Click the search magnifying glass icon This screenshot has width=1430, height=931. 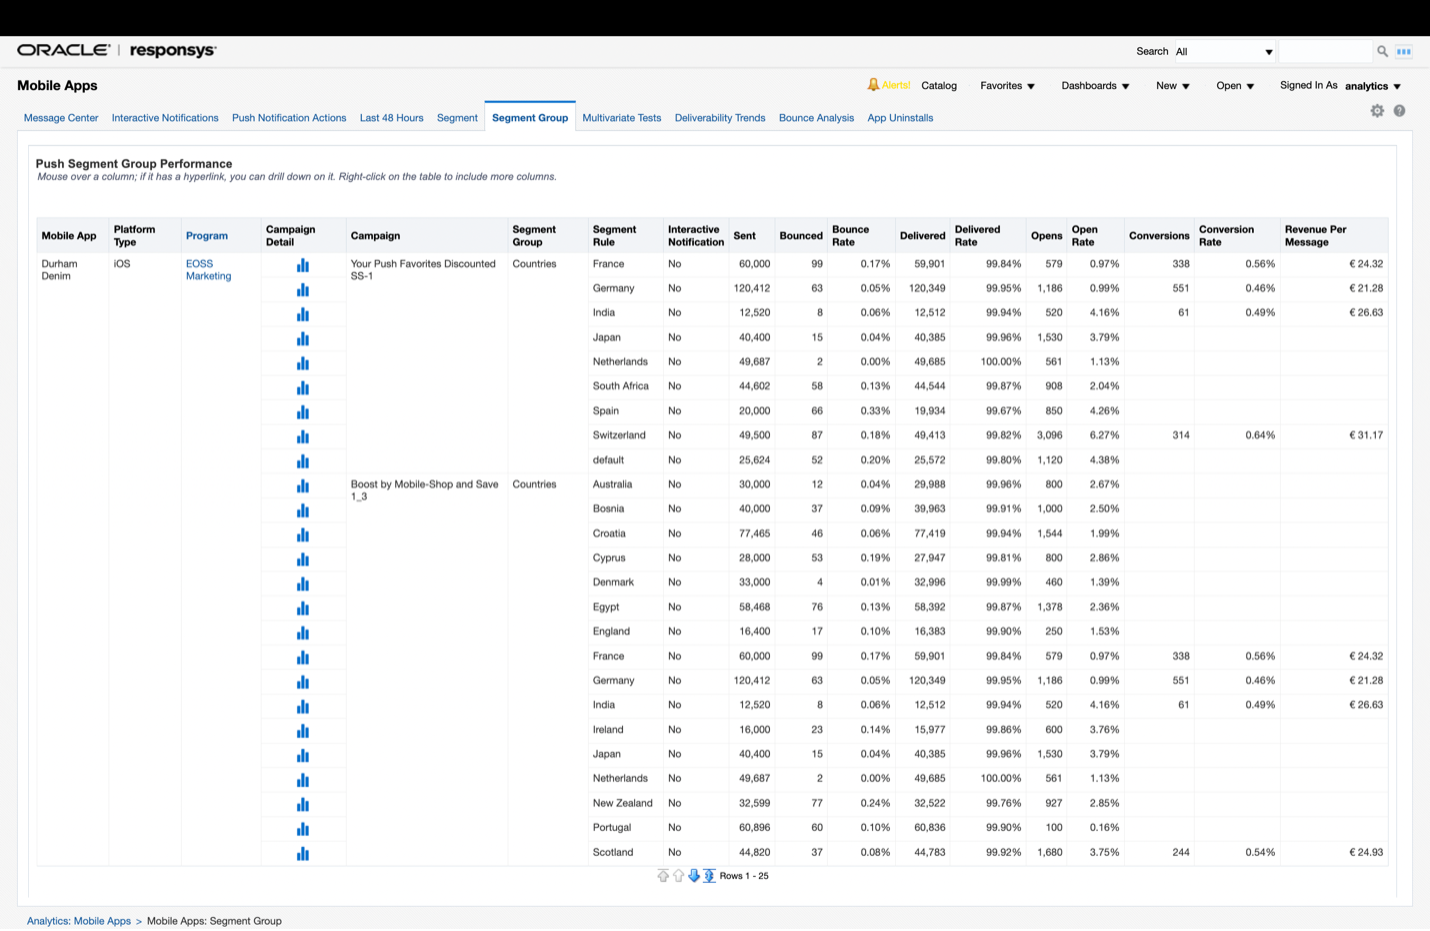[x=1382, y=51]
